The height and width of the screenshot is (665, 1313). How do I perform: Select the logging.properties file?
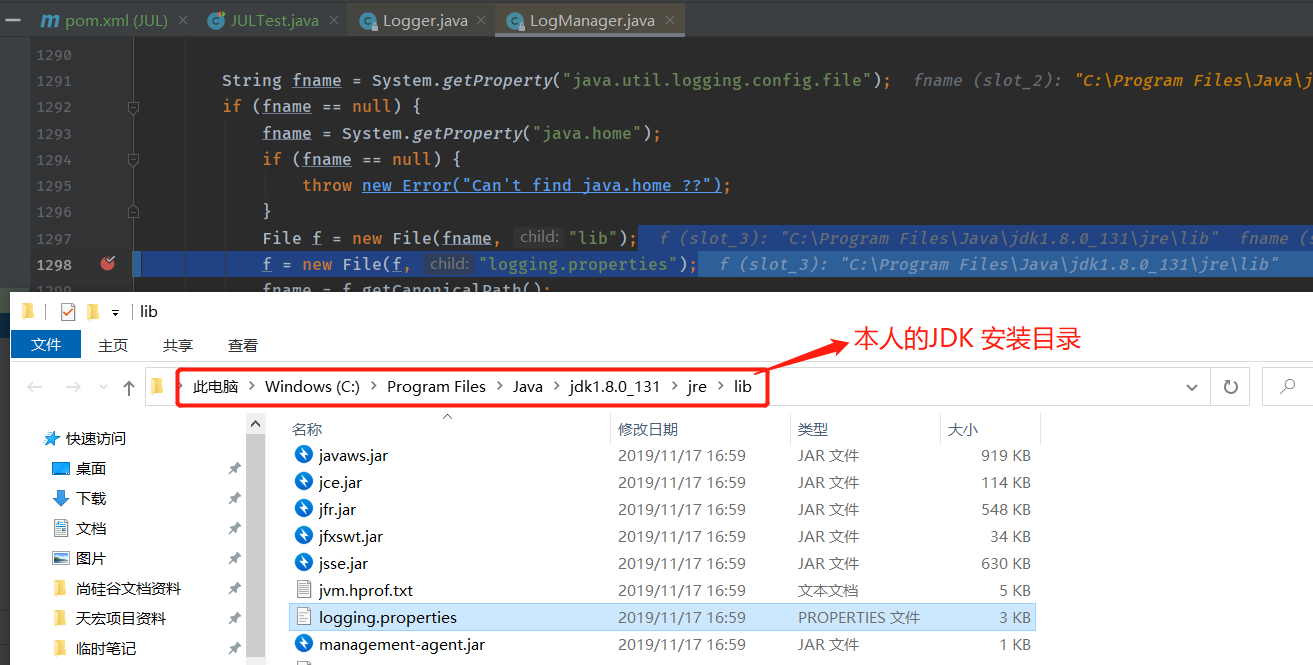point(387,617)
